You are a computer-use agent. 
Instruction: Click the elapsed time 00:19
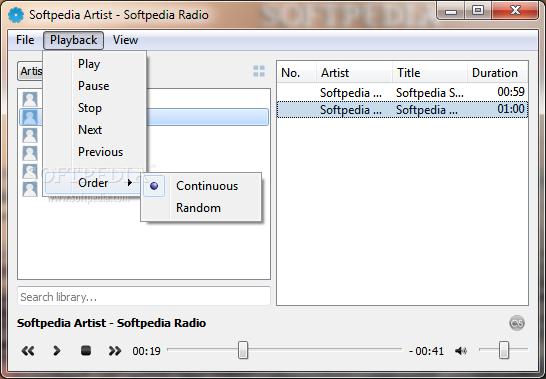click(x=146, y=351)
